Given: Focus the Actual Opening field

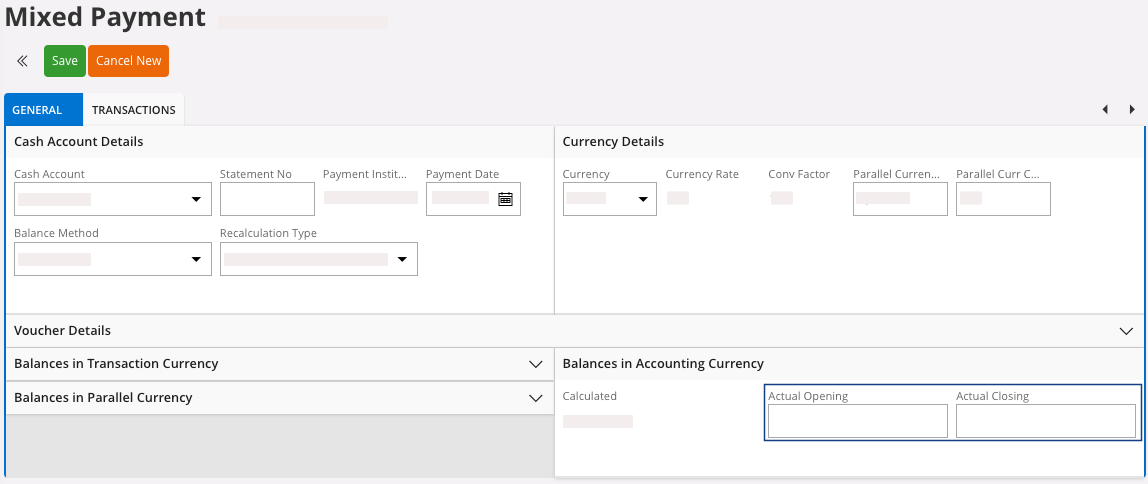Looking at the screenshot, I should click(x=857, y=421).
